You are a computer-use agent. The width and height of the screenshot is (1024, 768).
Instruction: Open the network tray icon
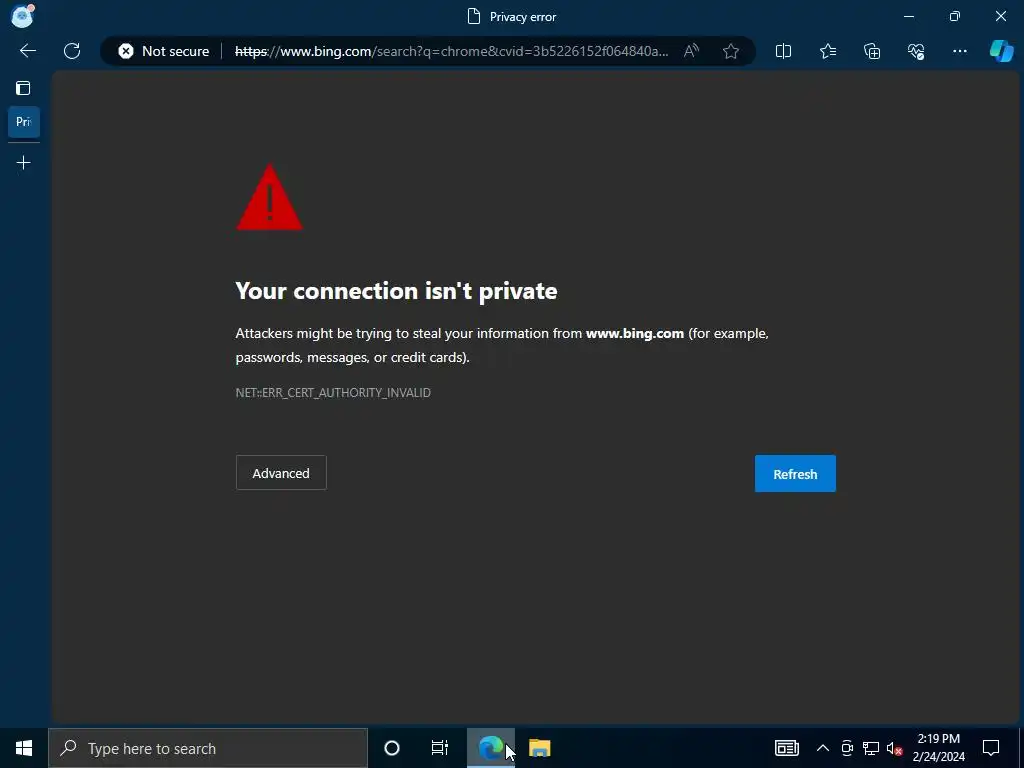pyautogui.click(x=871, y=748)
